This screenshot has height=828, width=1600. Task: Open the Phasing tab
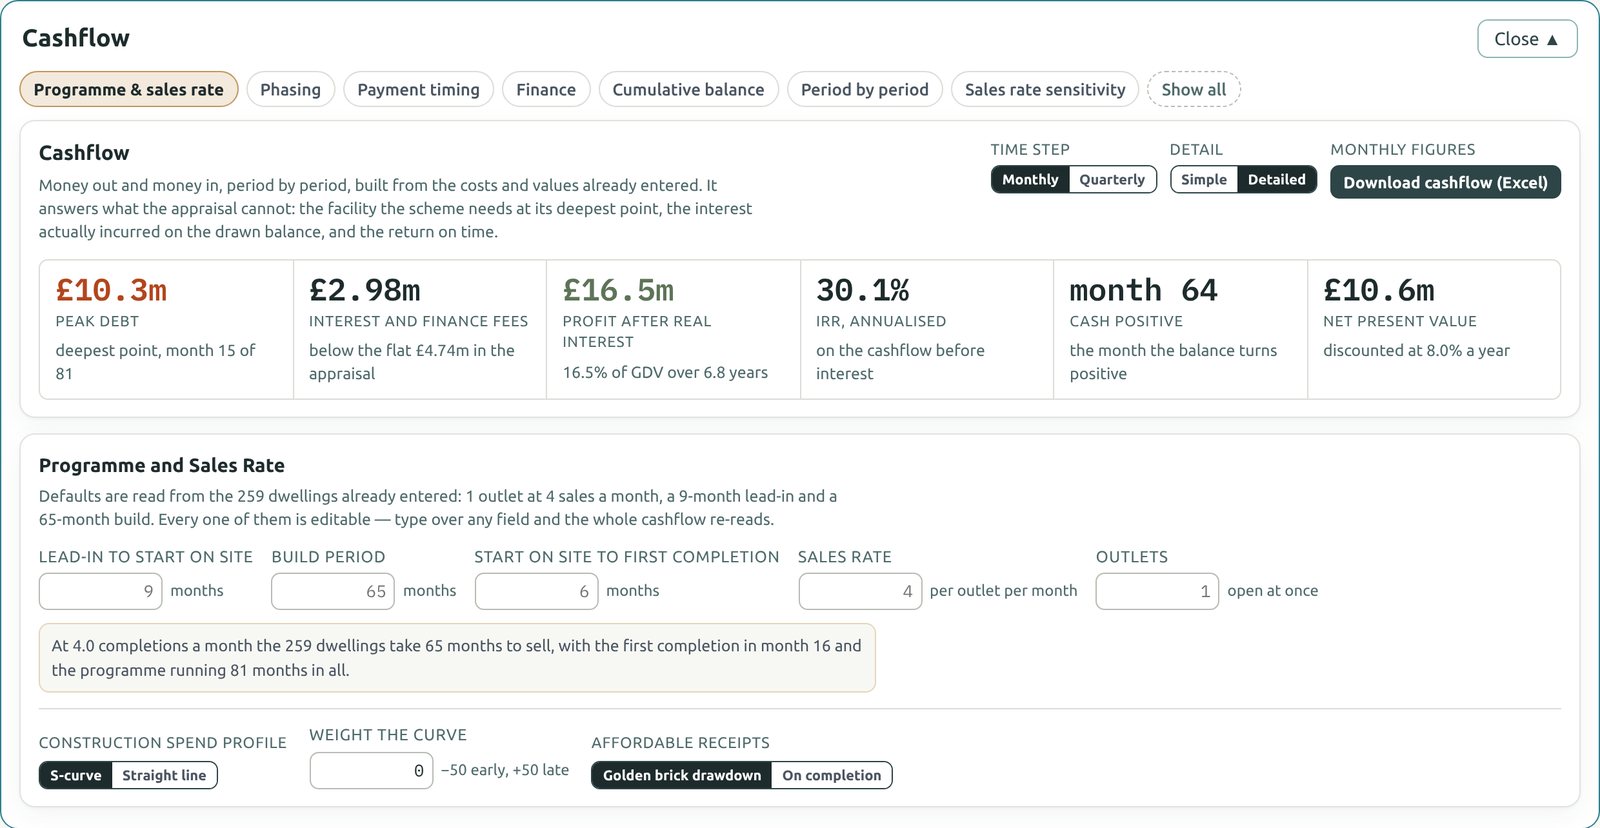click(x=290, y=89)
